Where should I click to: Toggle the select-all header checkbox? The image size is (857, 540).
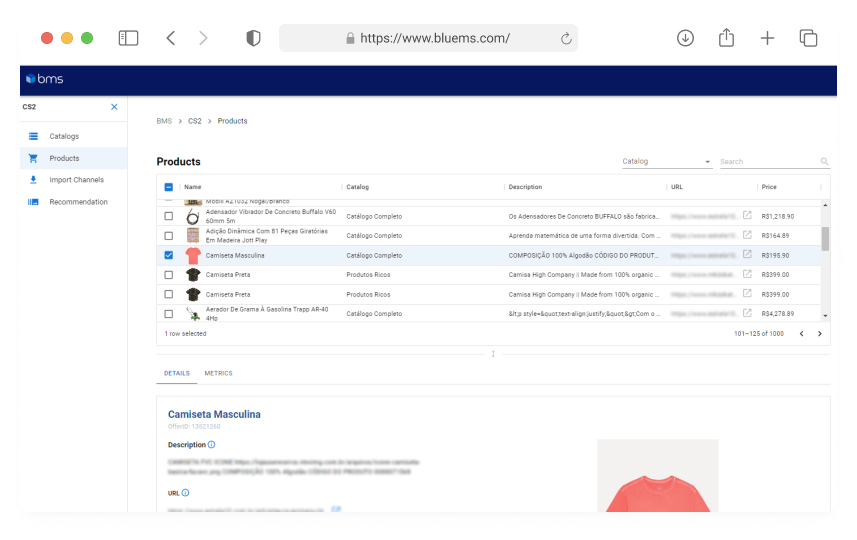point(168,187)
